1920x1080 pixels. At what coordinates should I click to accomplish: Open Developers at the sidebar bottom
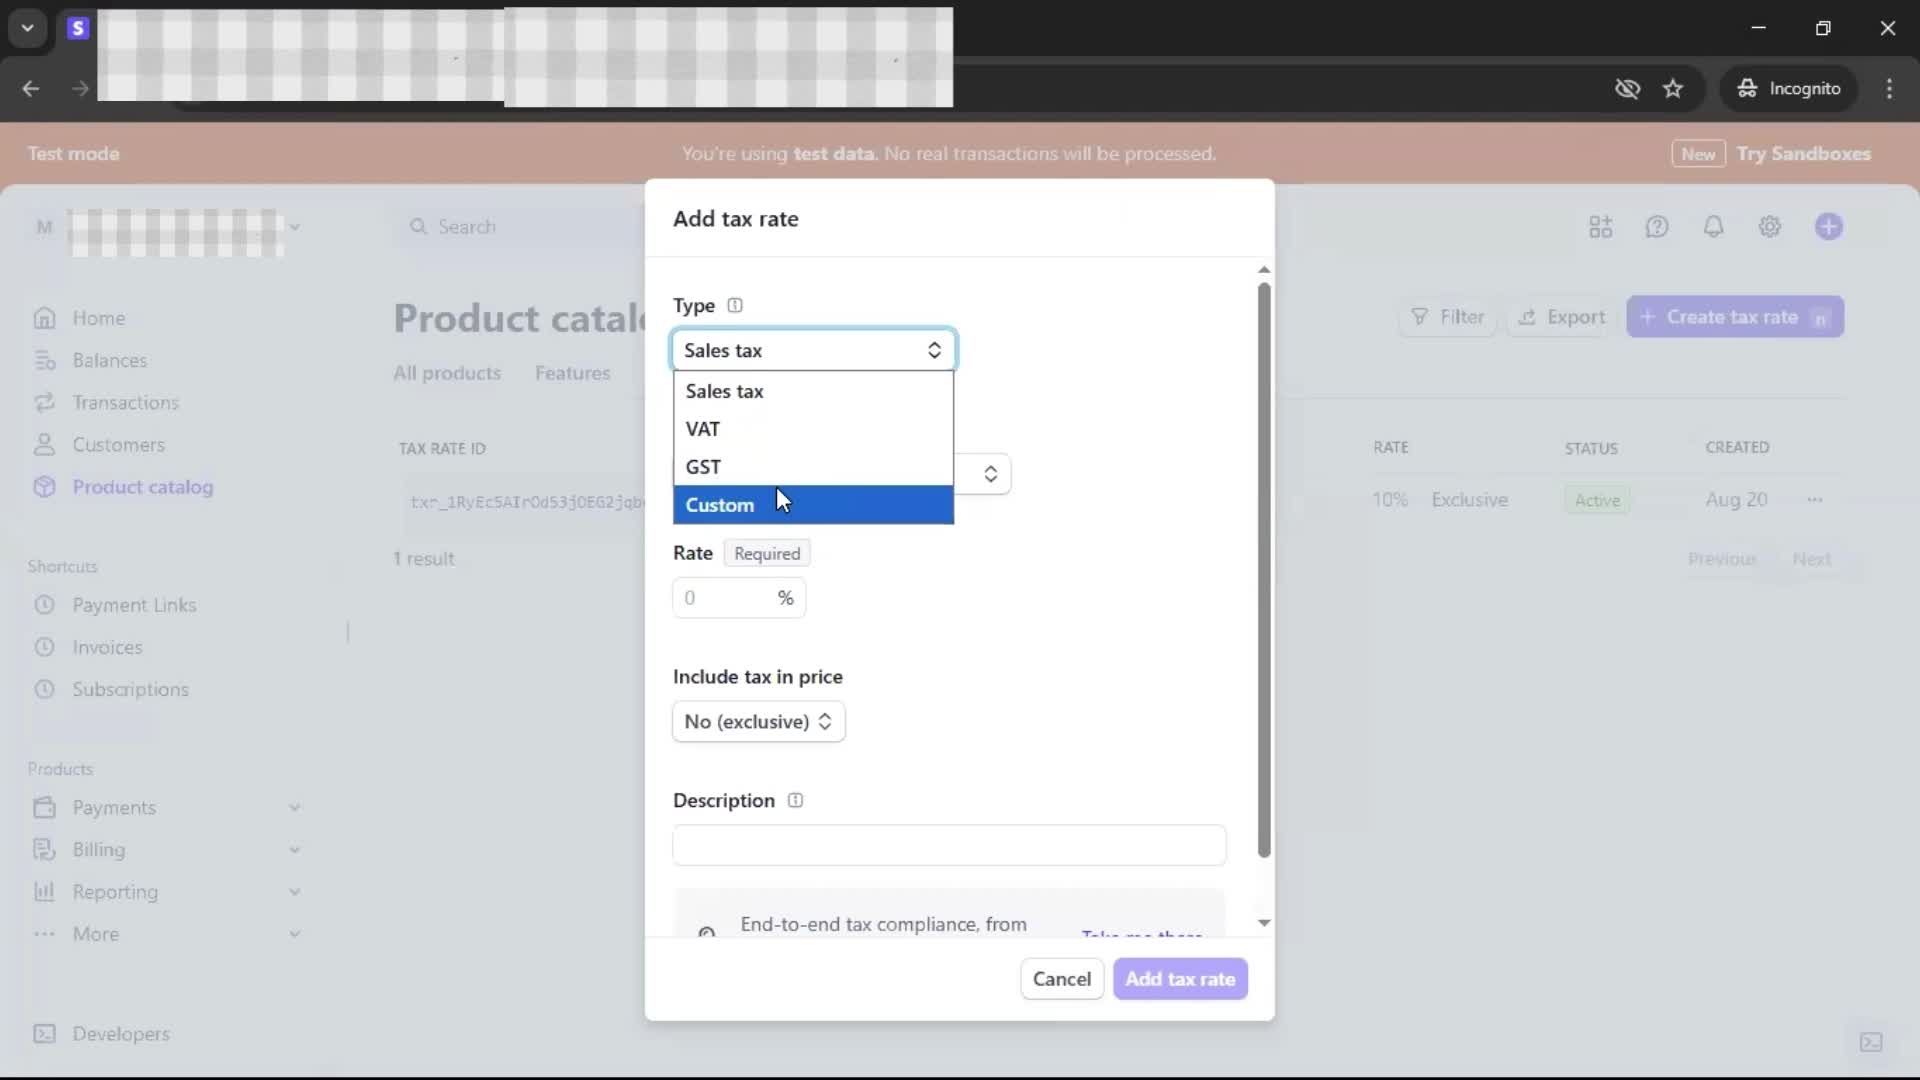click(x=120, y=1034)
